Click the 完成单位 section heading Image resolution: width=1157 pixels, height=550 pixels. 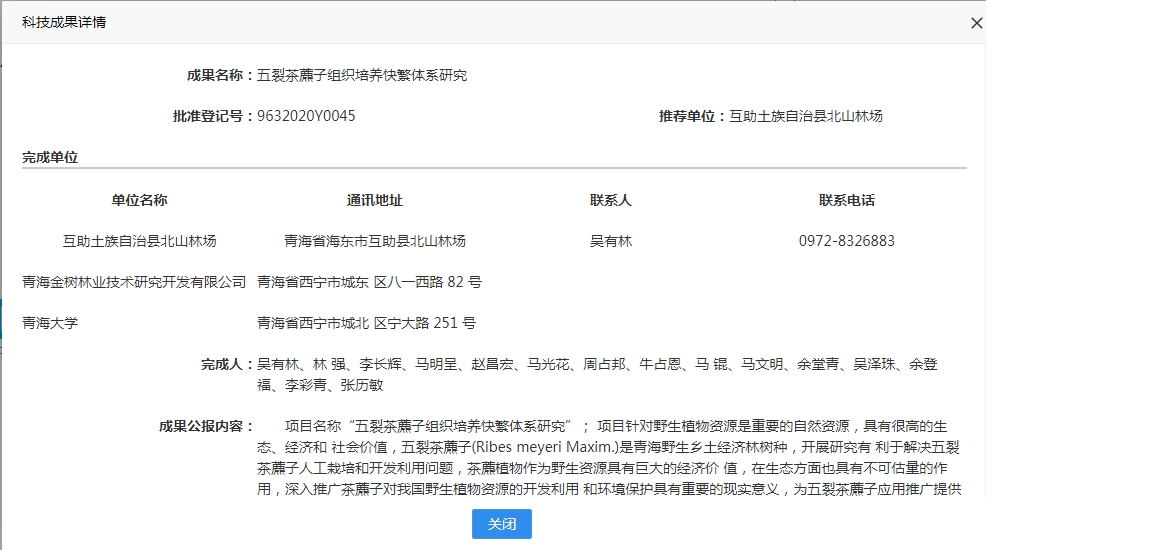pyautogui.click(x=50, y=157)
